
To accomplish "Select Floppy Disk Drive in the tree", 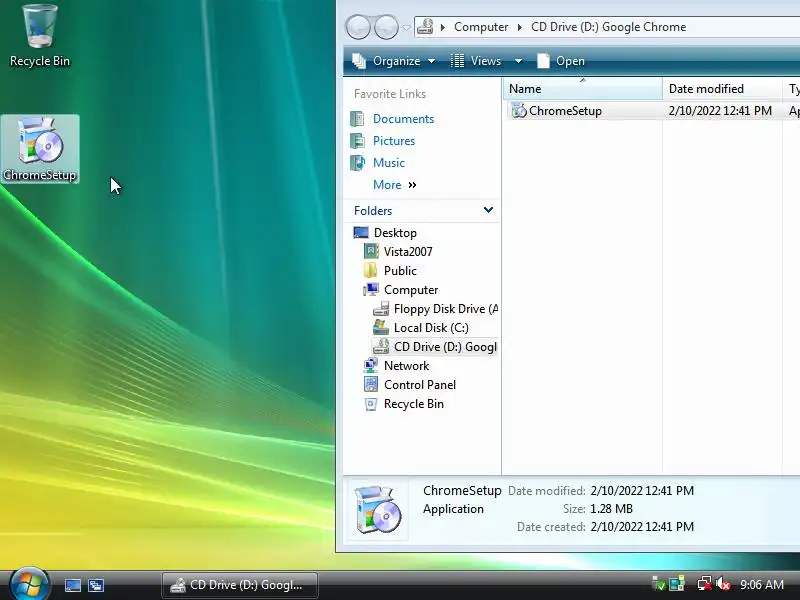I will [x=446, y=309].
